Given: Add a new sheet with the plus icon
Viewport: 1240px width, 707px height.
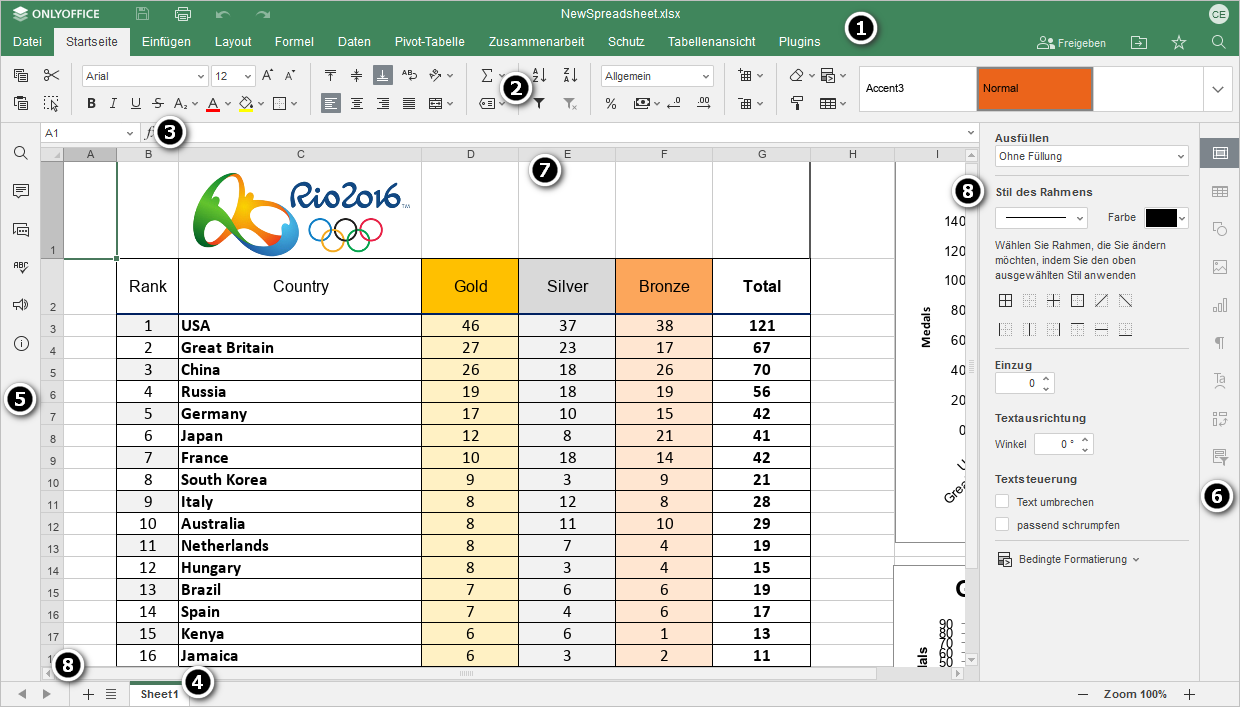Looking at the screenshot, I should [88, 694].
